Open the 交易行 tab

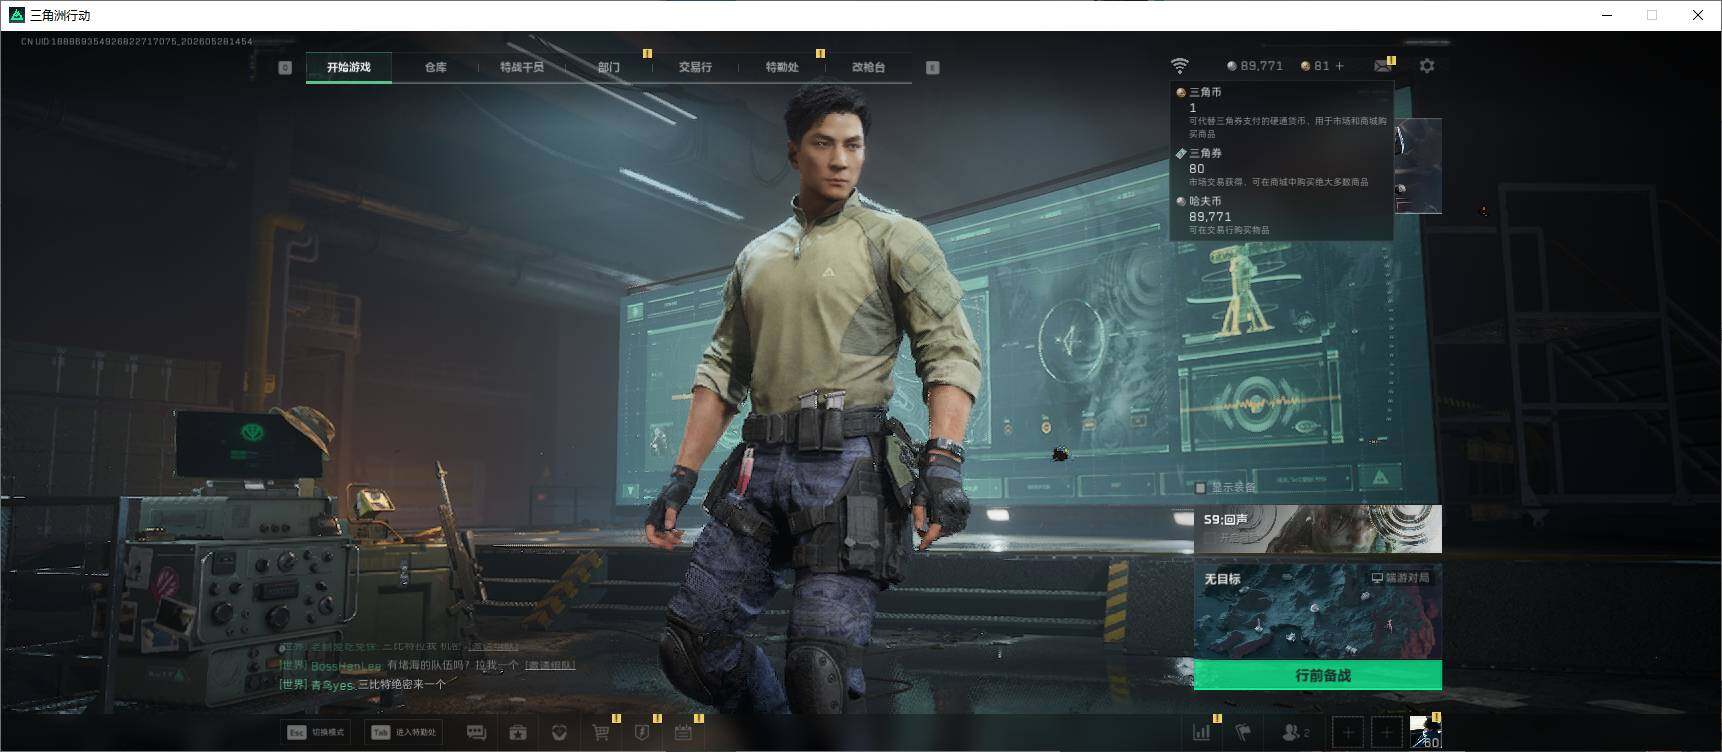pos(695,67)
